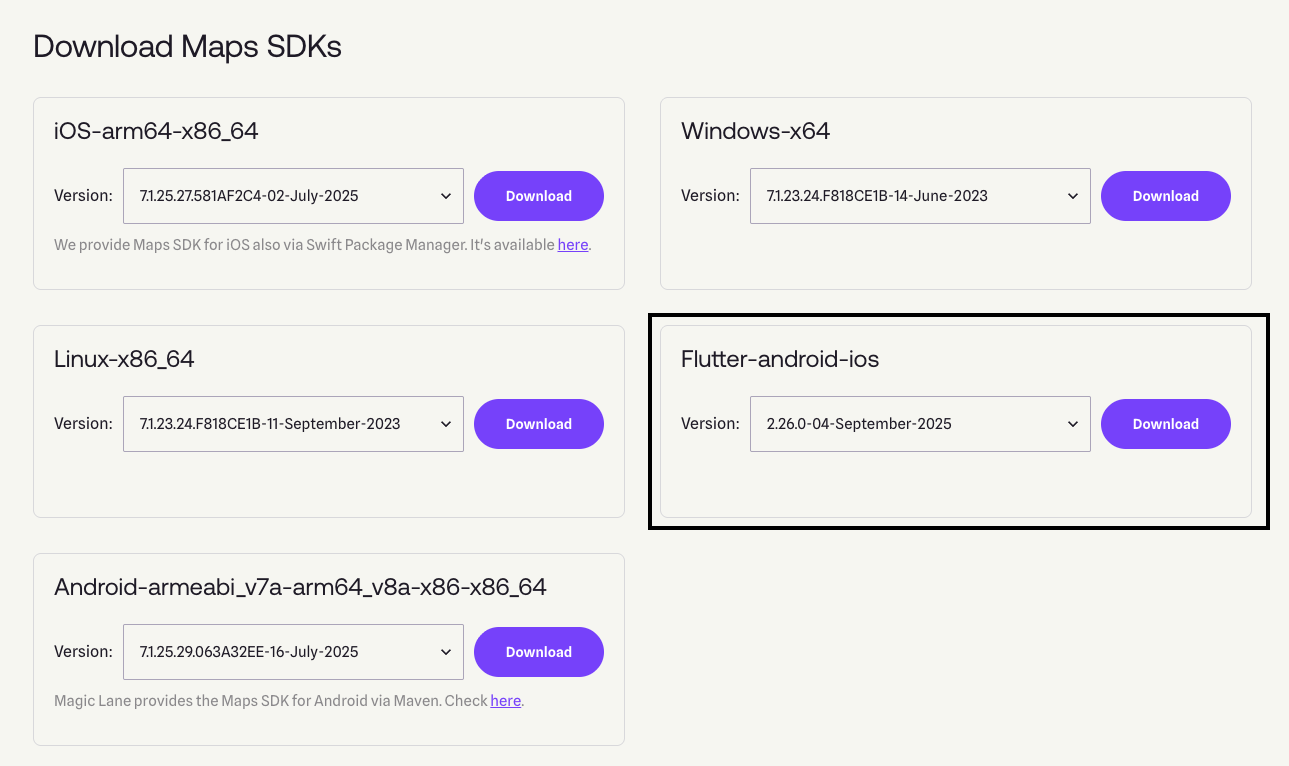Download the iOS-arm64-x86_64 SDK
Image resolution: width=1289 pixels, height=766 pixels.
(538, 196)
